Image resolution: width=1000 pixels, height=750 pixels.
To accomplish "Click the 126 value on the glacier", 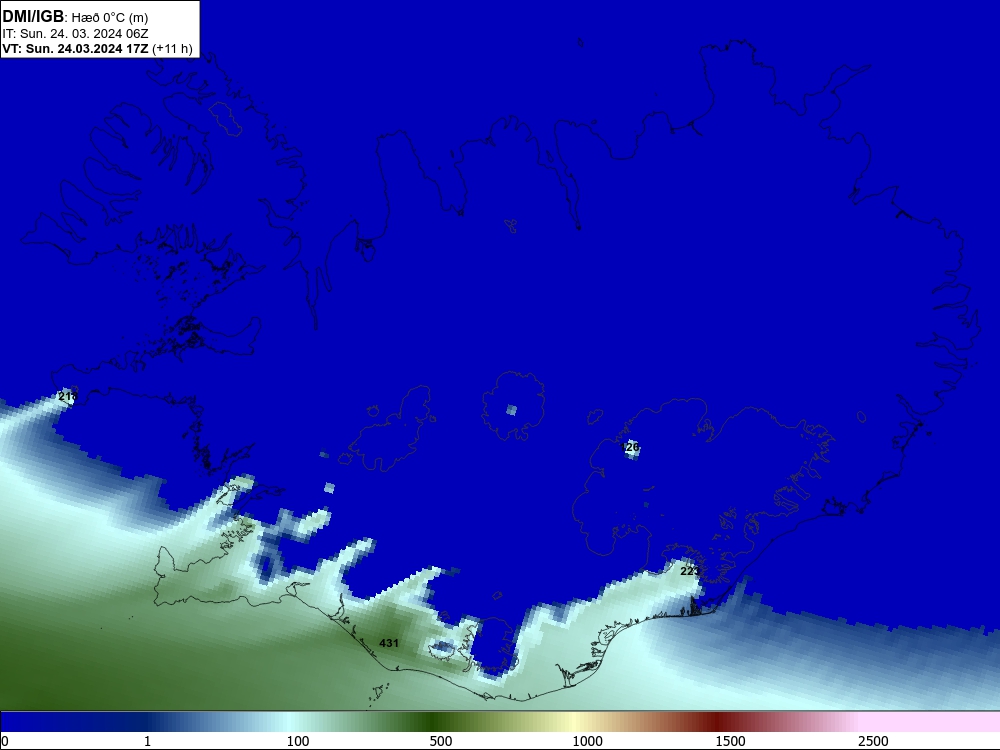I will (x=630, y=447).
